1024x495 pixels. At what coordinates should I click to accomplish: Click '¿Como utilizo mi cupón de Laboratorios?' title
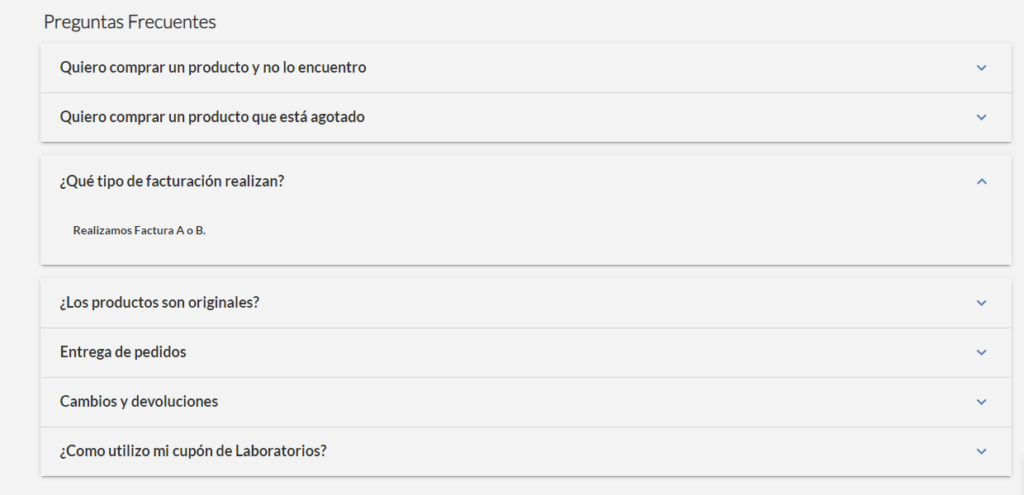coord(194,451)
